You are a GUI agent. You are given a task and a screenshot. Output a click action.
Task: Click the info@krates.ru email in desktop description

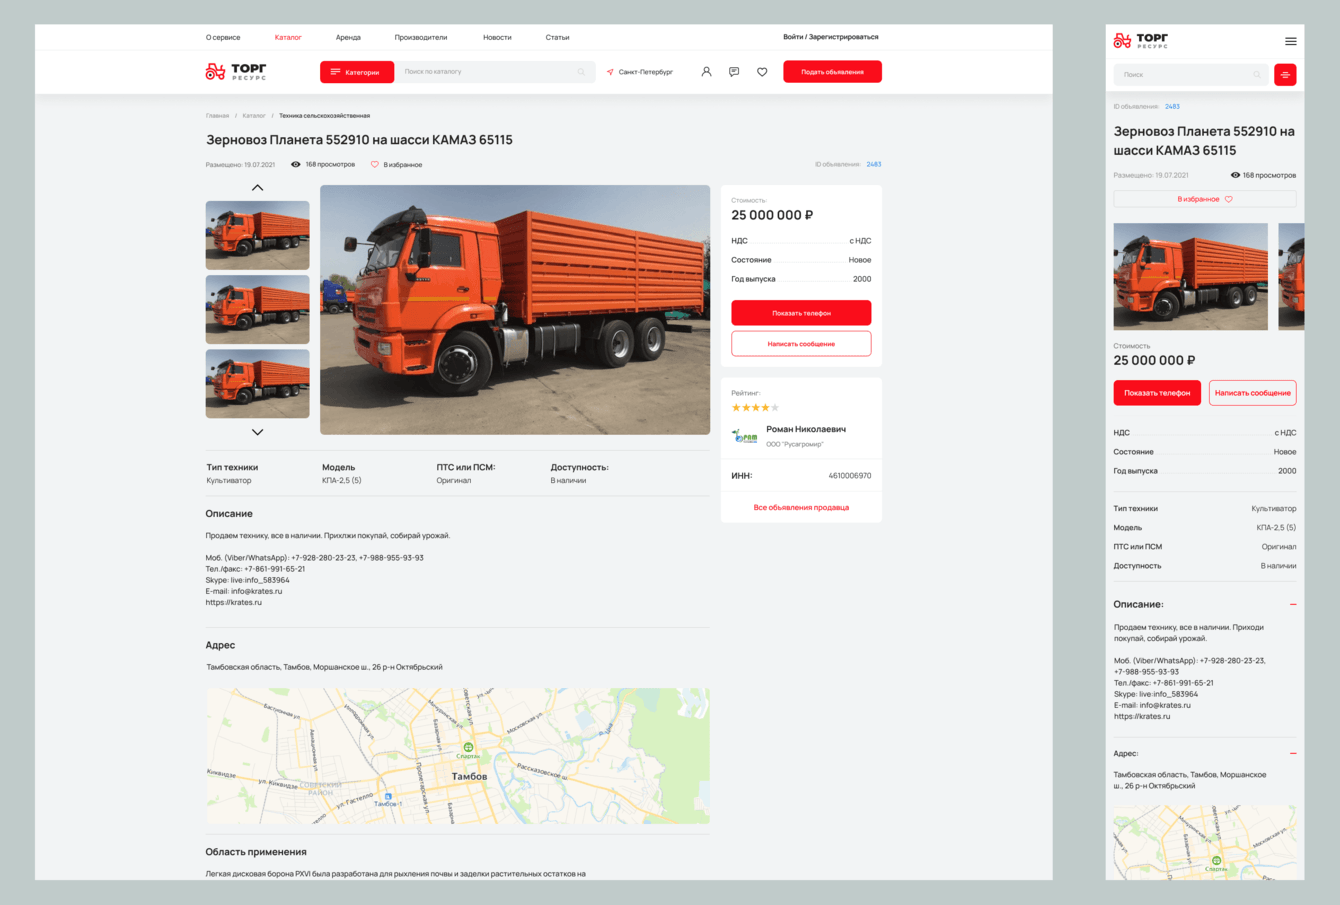coord(256,591)
